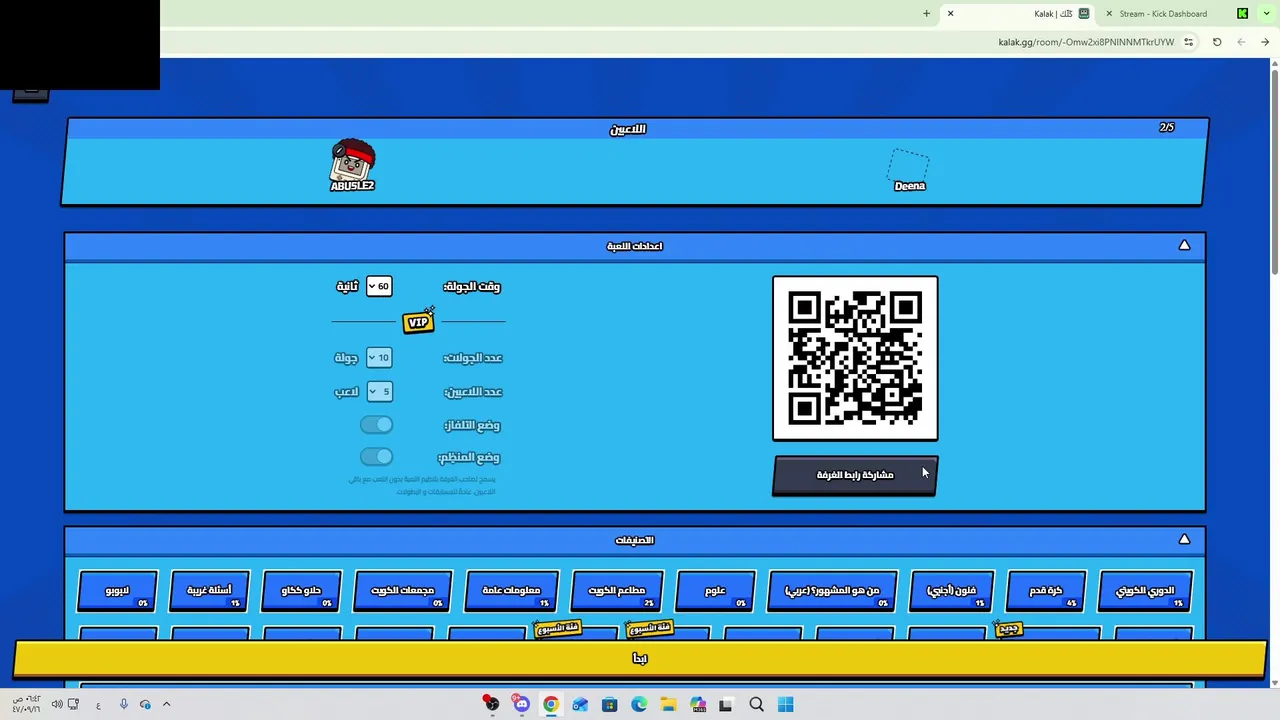Select the لبوبو category card
The height and width of the screenshot is (720, 1280).
click(117, 591)
